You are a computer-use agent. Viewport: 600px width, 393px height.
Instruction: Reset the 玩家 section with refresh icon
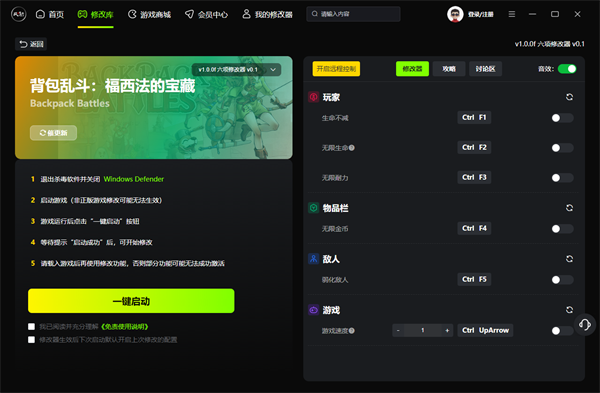[x=569, y=97]
